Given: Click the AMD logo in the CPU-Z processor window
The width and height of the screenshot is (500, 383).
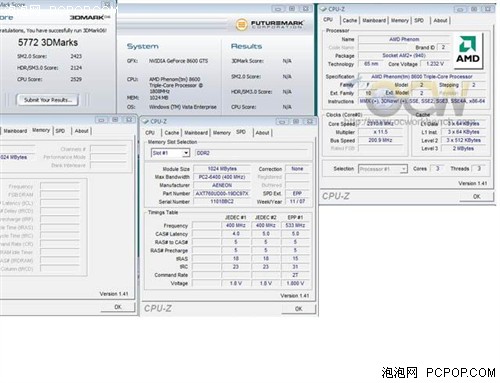Looking at the screenshot, I should (468, 51).
